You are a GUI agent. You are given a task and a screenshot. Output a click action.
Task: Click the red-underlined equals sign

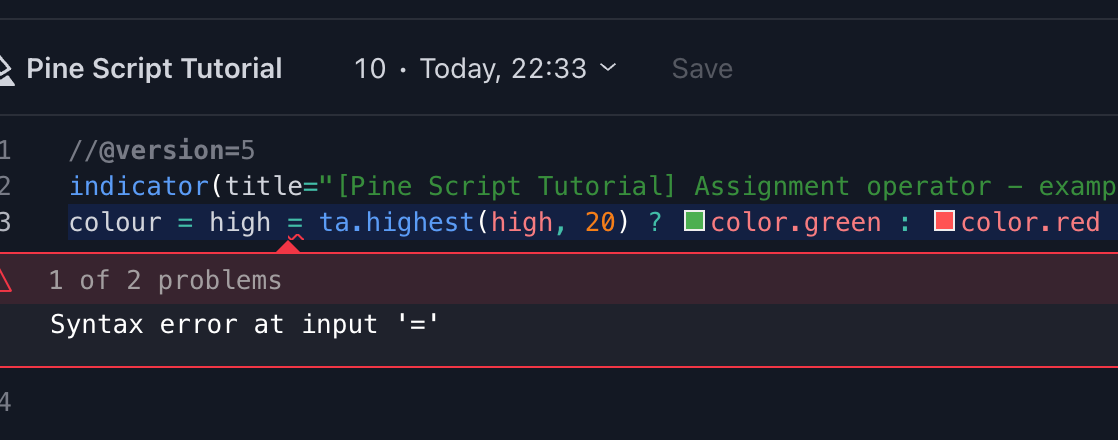[x=295, y=222]
